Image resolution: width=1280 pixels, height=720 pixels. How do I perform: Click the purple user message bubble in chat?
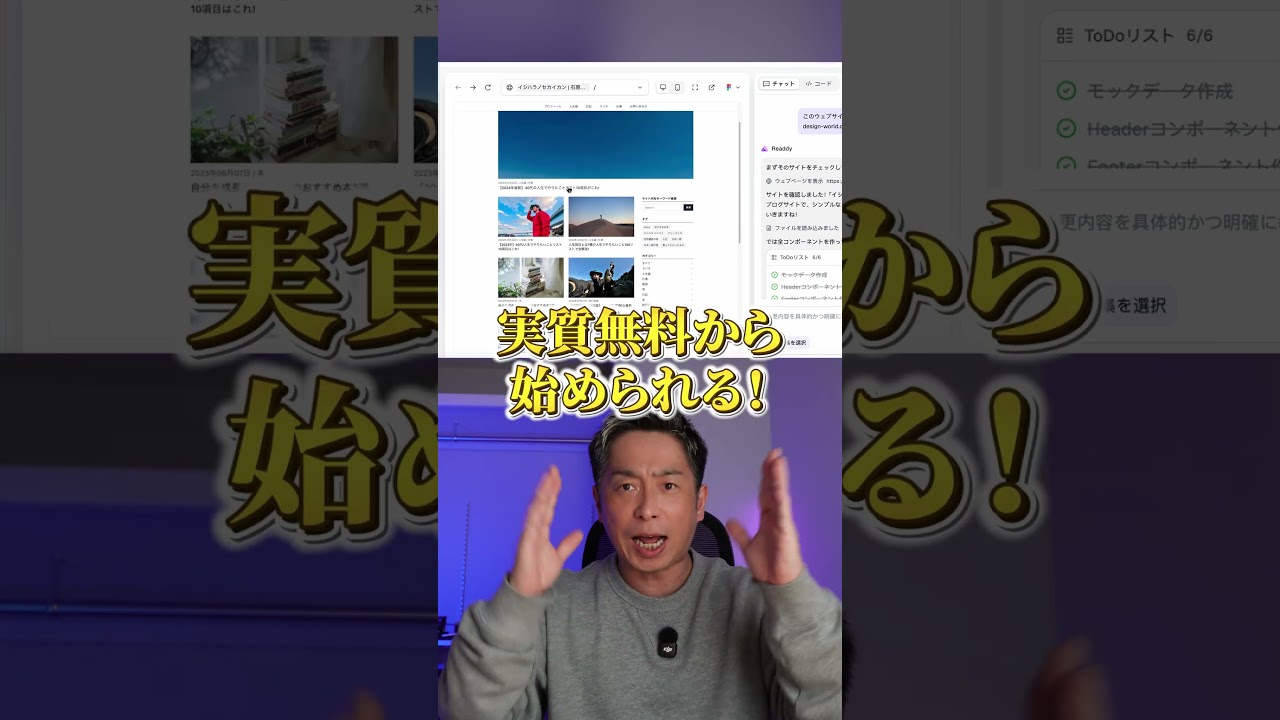[x=820, y=121]
